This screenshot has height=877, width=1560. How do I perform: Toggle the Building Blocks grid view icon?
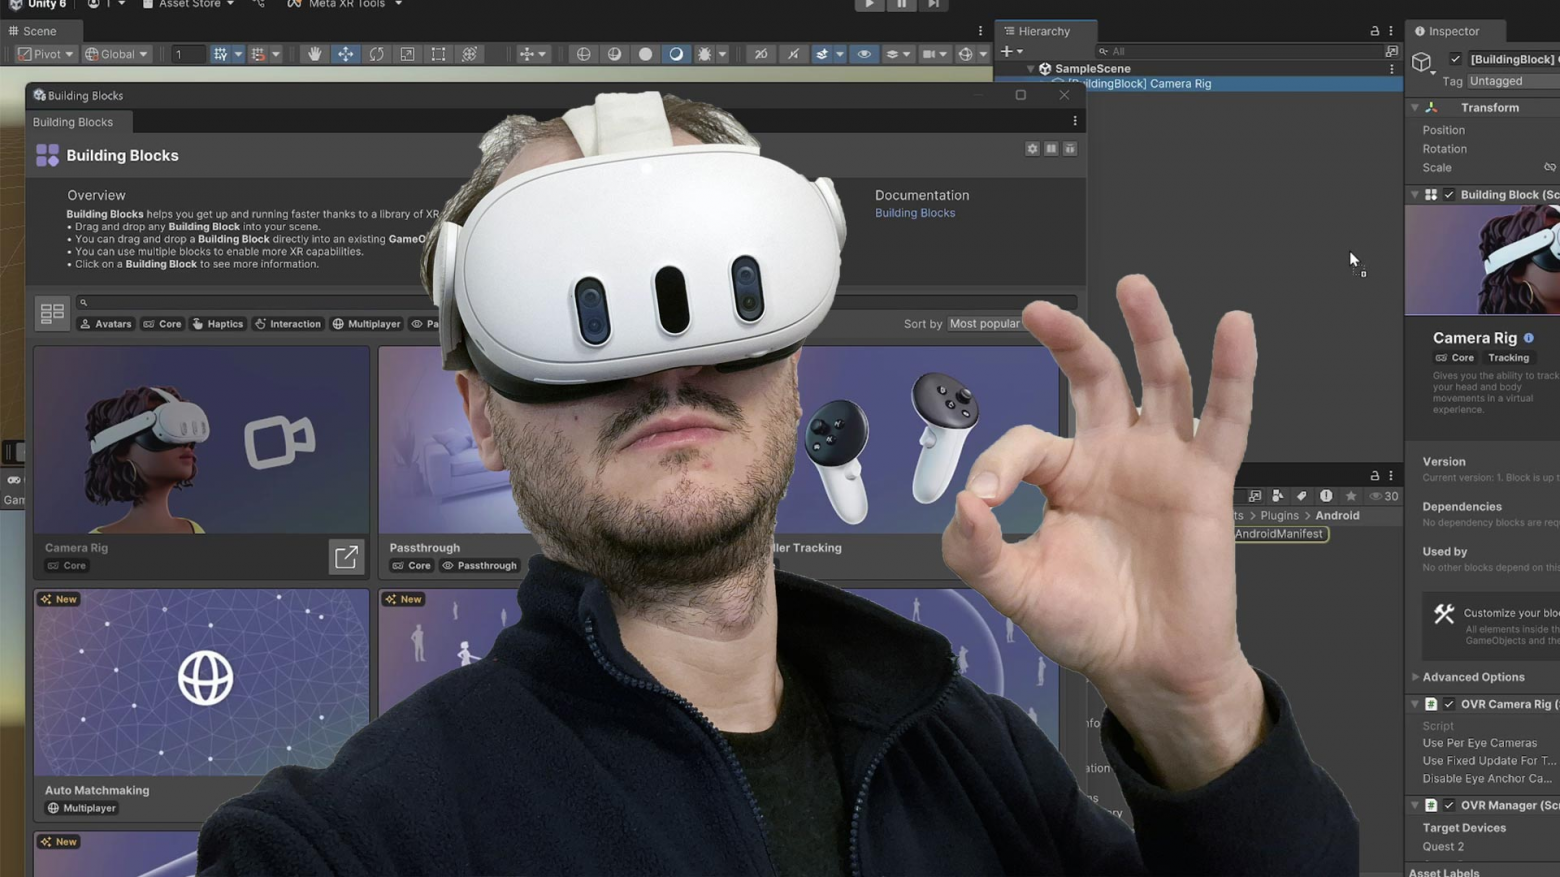click(x=52, y=313)
